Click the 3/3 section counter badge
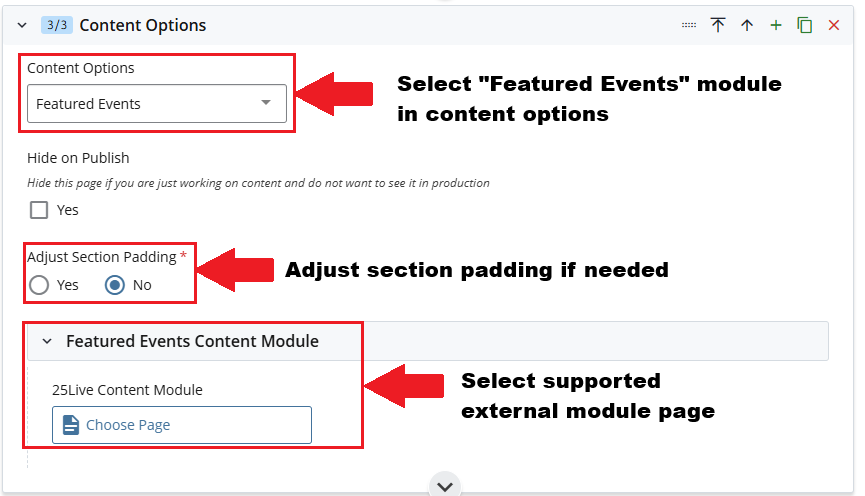Screen dimensions: 865x496 (56, 26)
